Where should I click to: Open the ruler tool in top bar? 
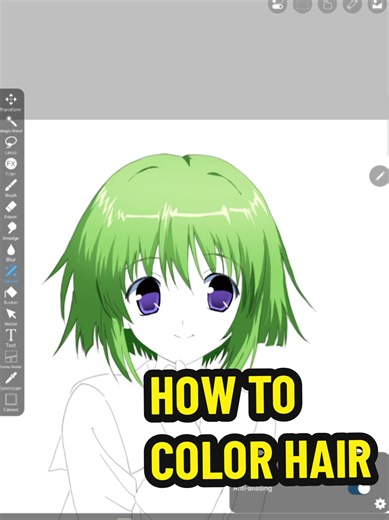tap(352, 5)
